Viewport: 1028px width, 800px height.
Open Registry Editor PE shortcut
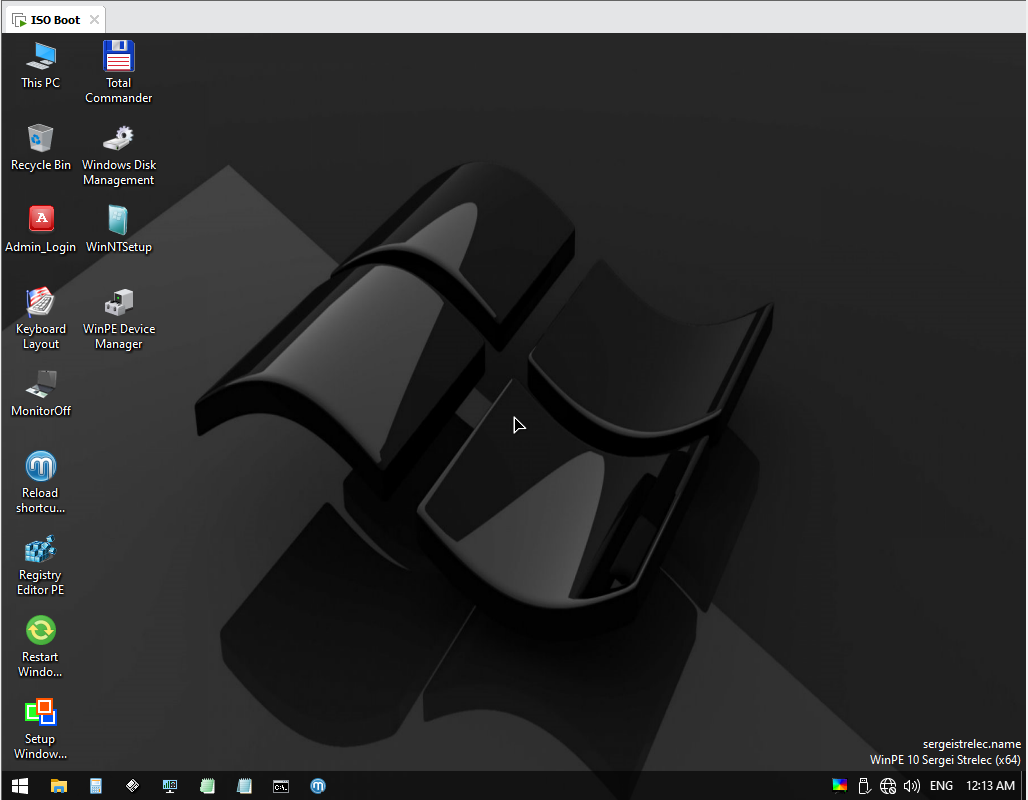[41, 565]
